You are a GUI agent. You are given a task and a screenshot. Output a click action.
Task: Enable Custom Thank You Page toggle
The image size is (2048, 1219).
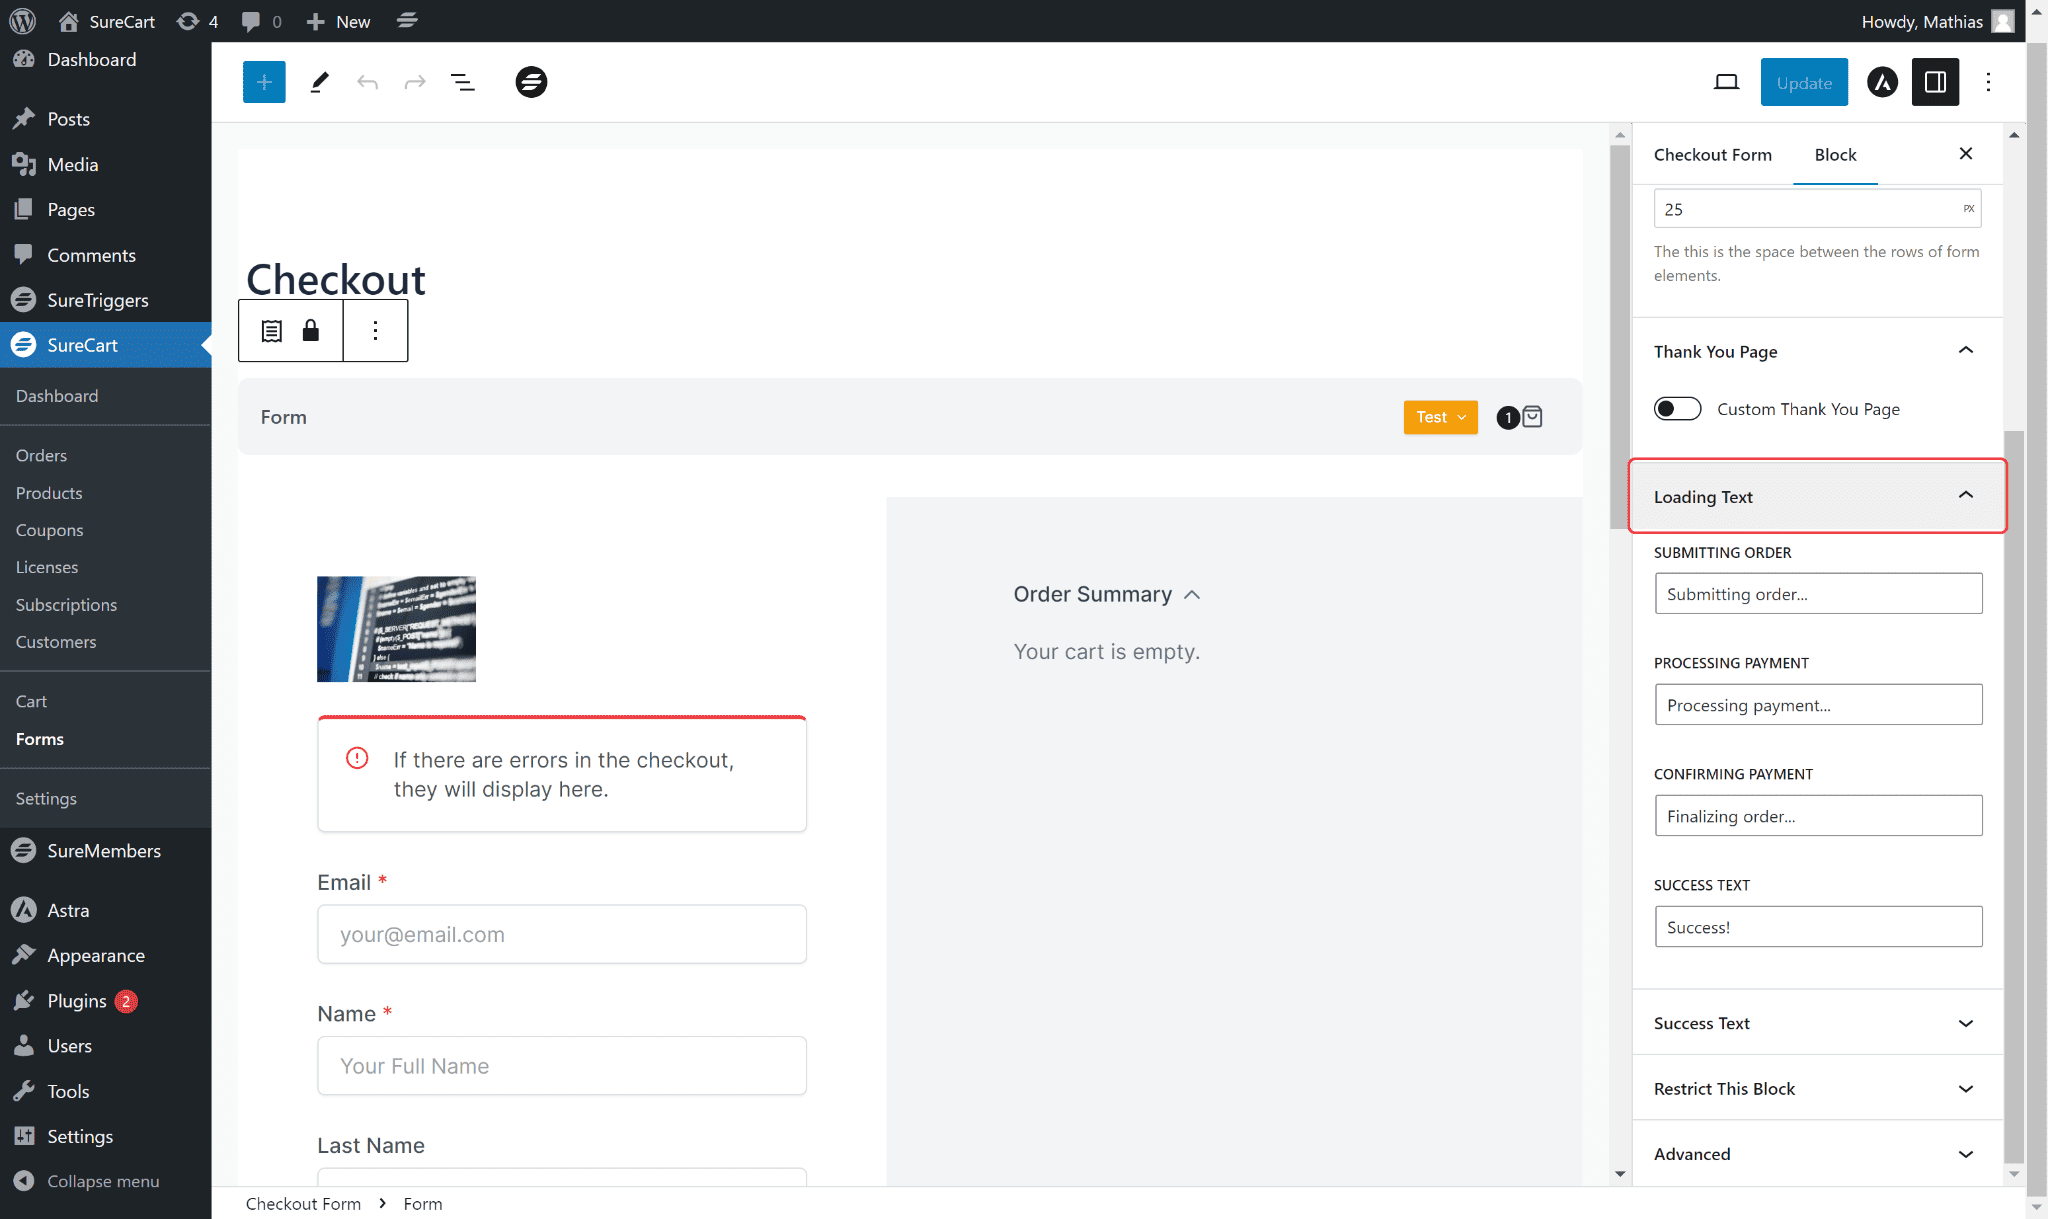1677,409
